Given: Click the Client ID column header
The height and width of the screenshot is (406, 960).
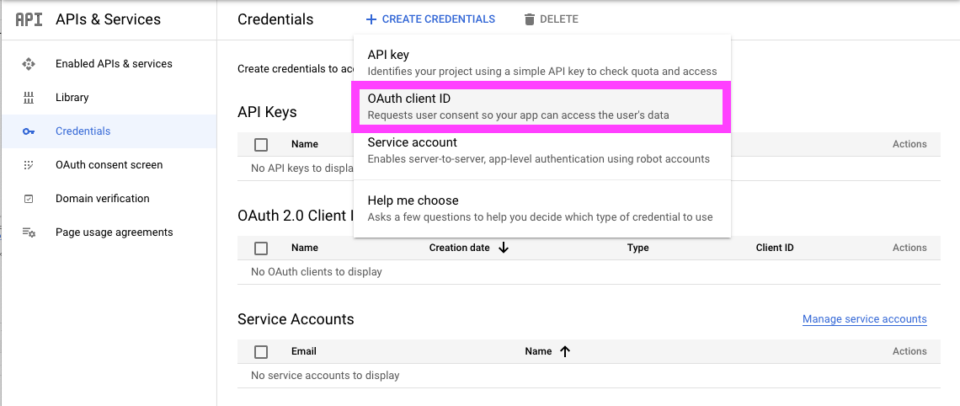Looking at the screenshot, I should pos(774,248).
